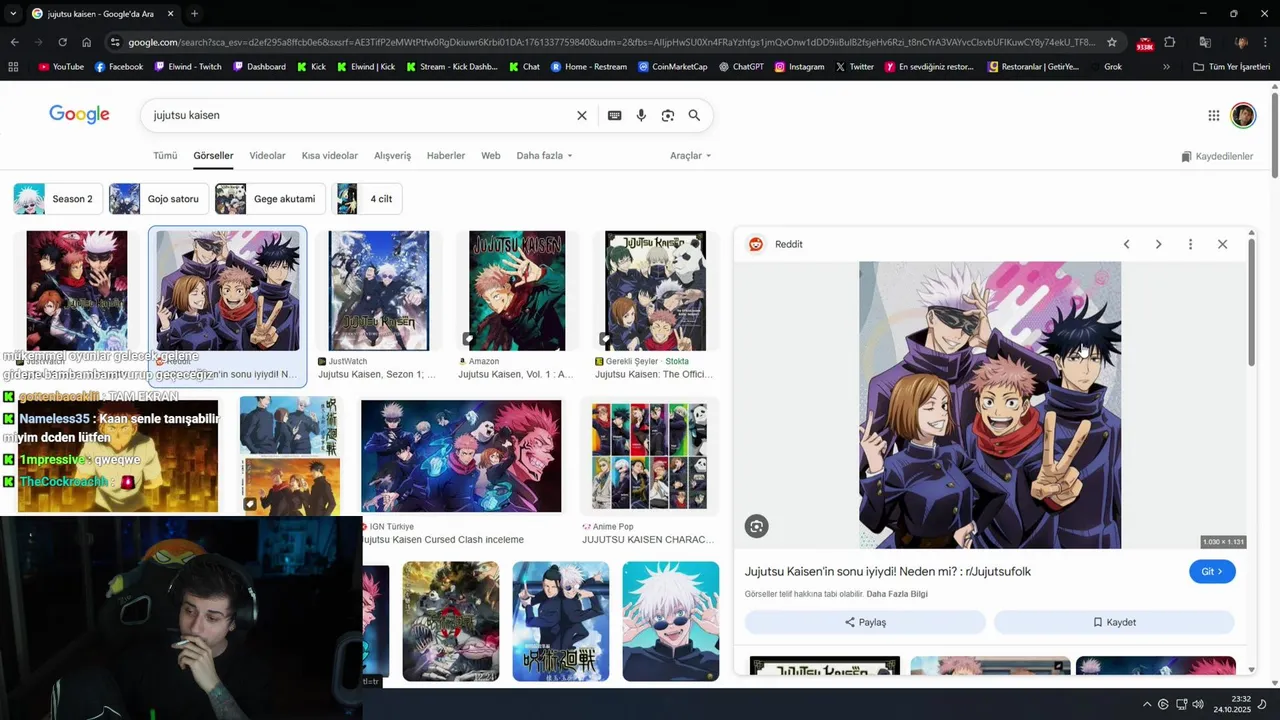Select the Season 2 filter chip
Image resolution: width=1280 pixels, height=720 pixels.
click(57, 199)
